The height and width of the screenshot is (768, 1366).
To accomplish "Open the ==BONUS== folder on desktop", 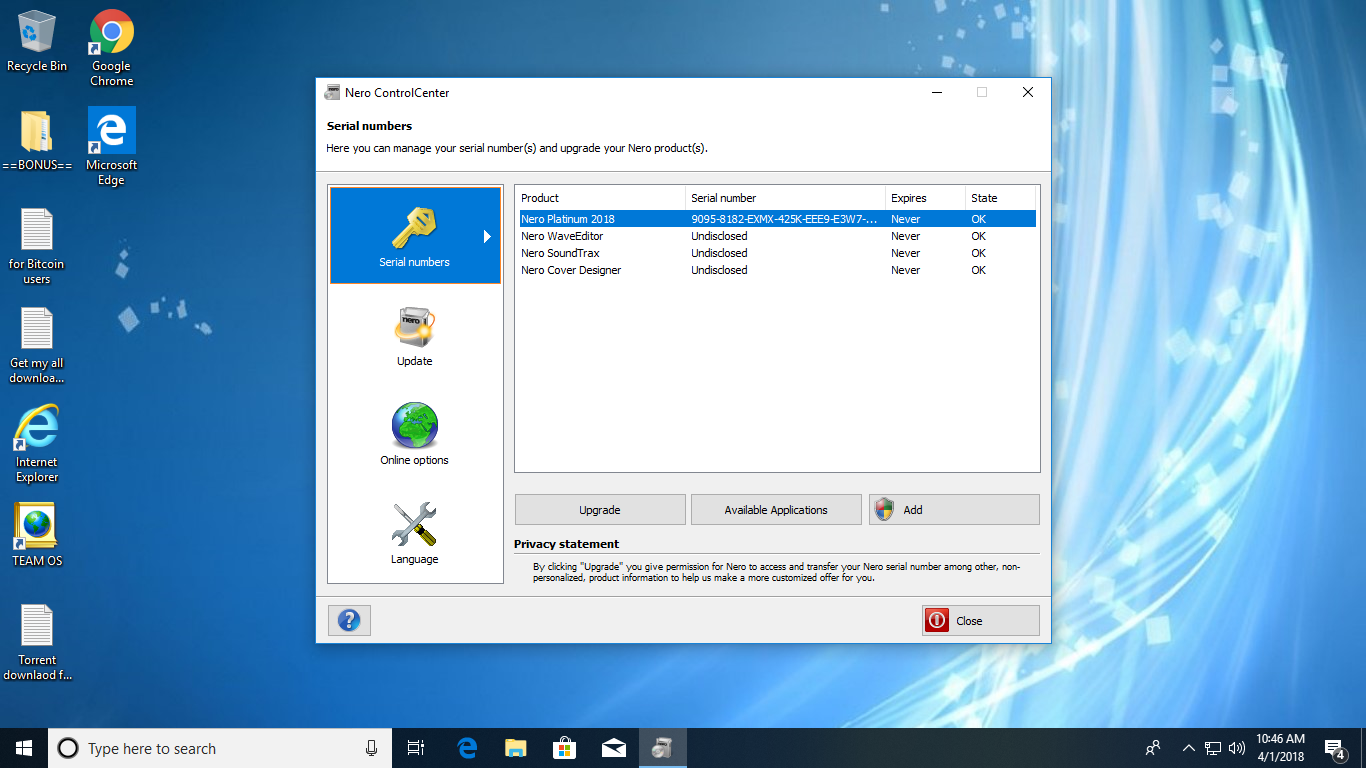I will [37, 140].
